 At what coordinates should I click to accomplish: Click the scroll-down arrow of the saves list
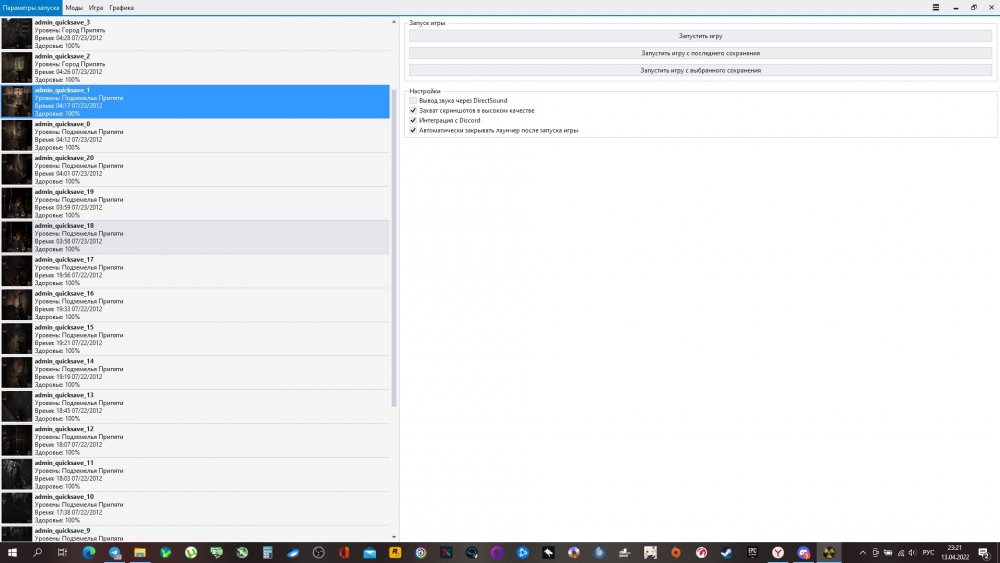point(394,537)
